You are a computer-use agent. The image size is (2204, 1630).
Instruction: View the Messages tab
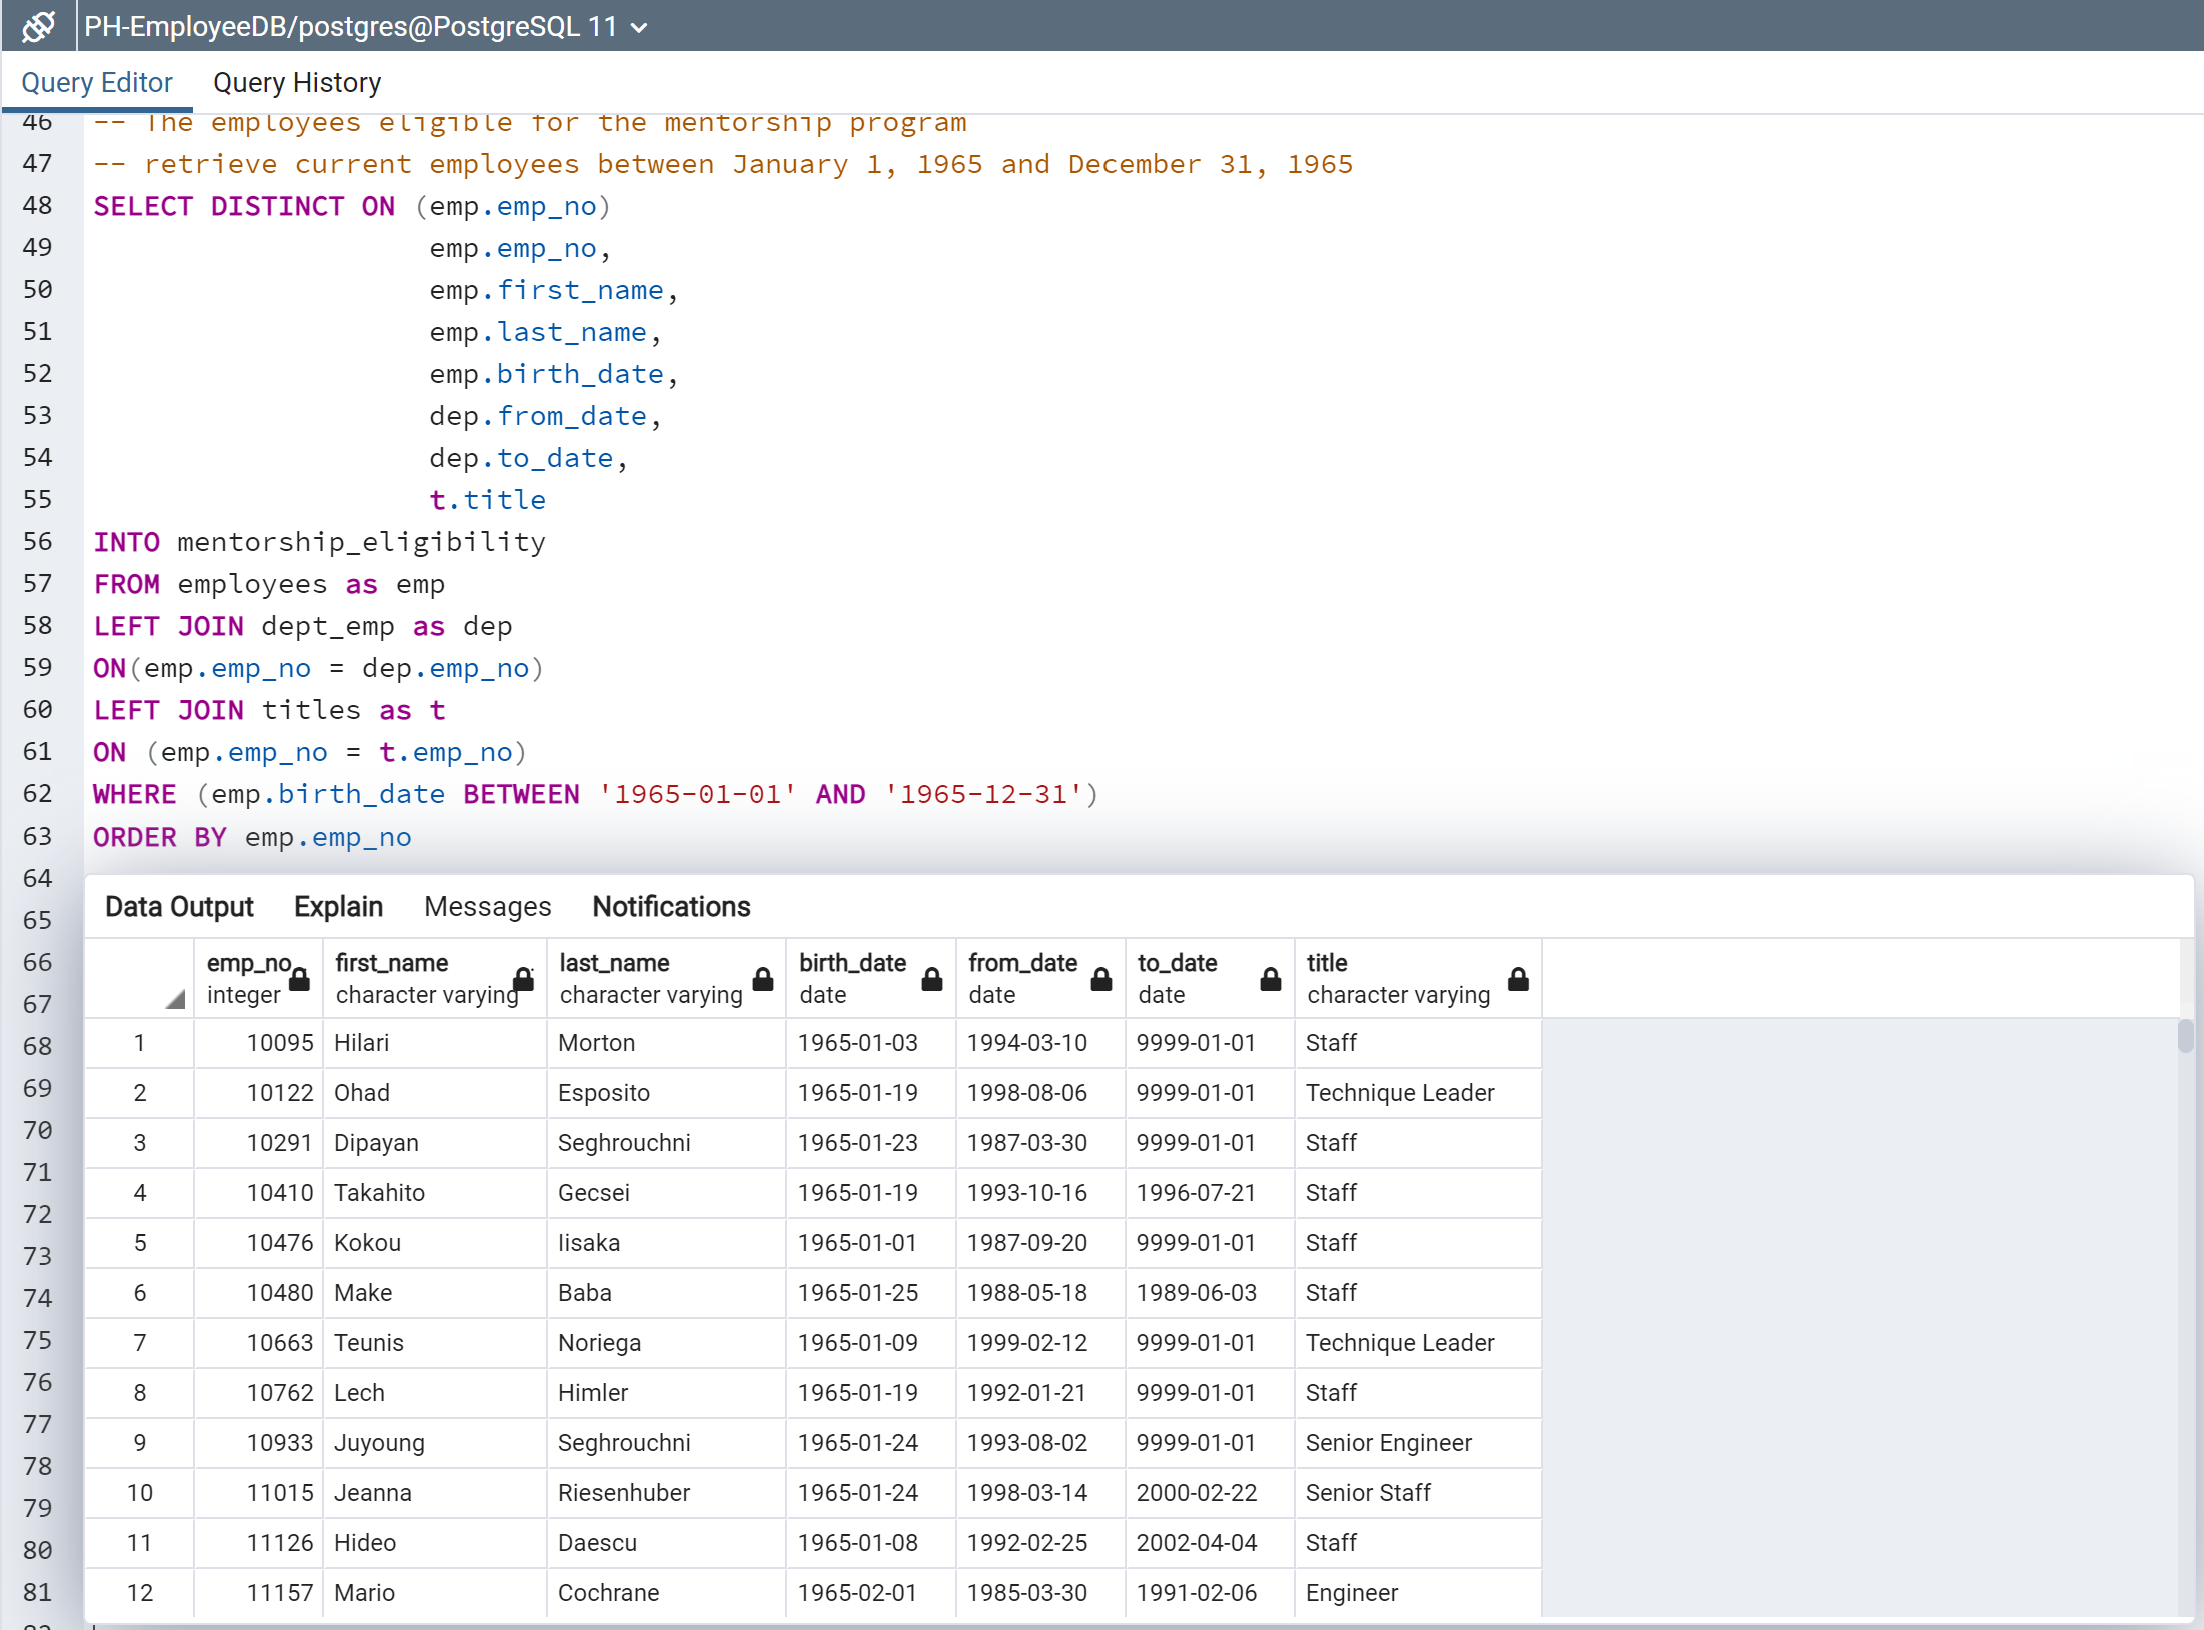487,906
